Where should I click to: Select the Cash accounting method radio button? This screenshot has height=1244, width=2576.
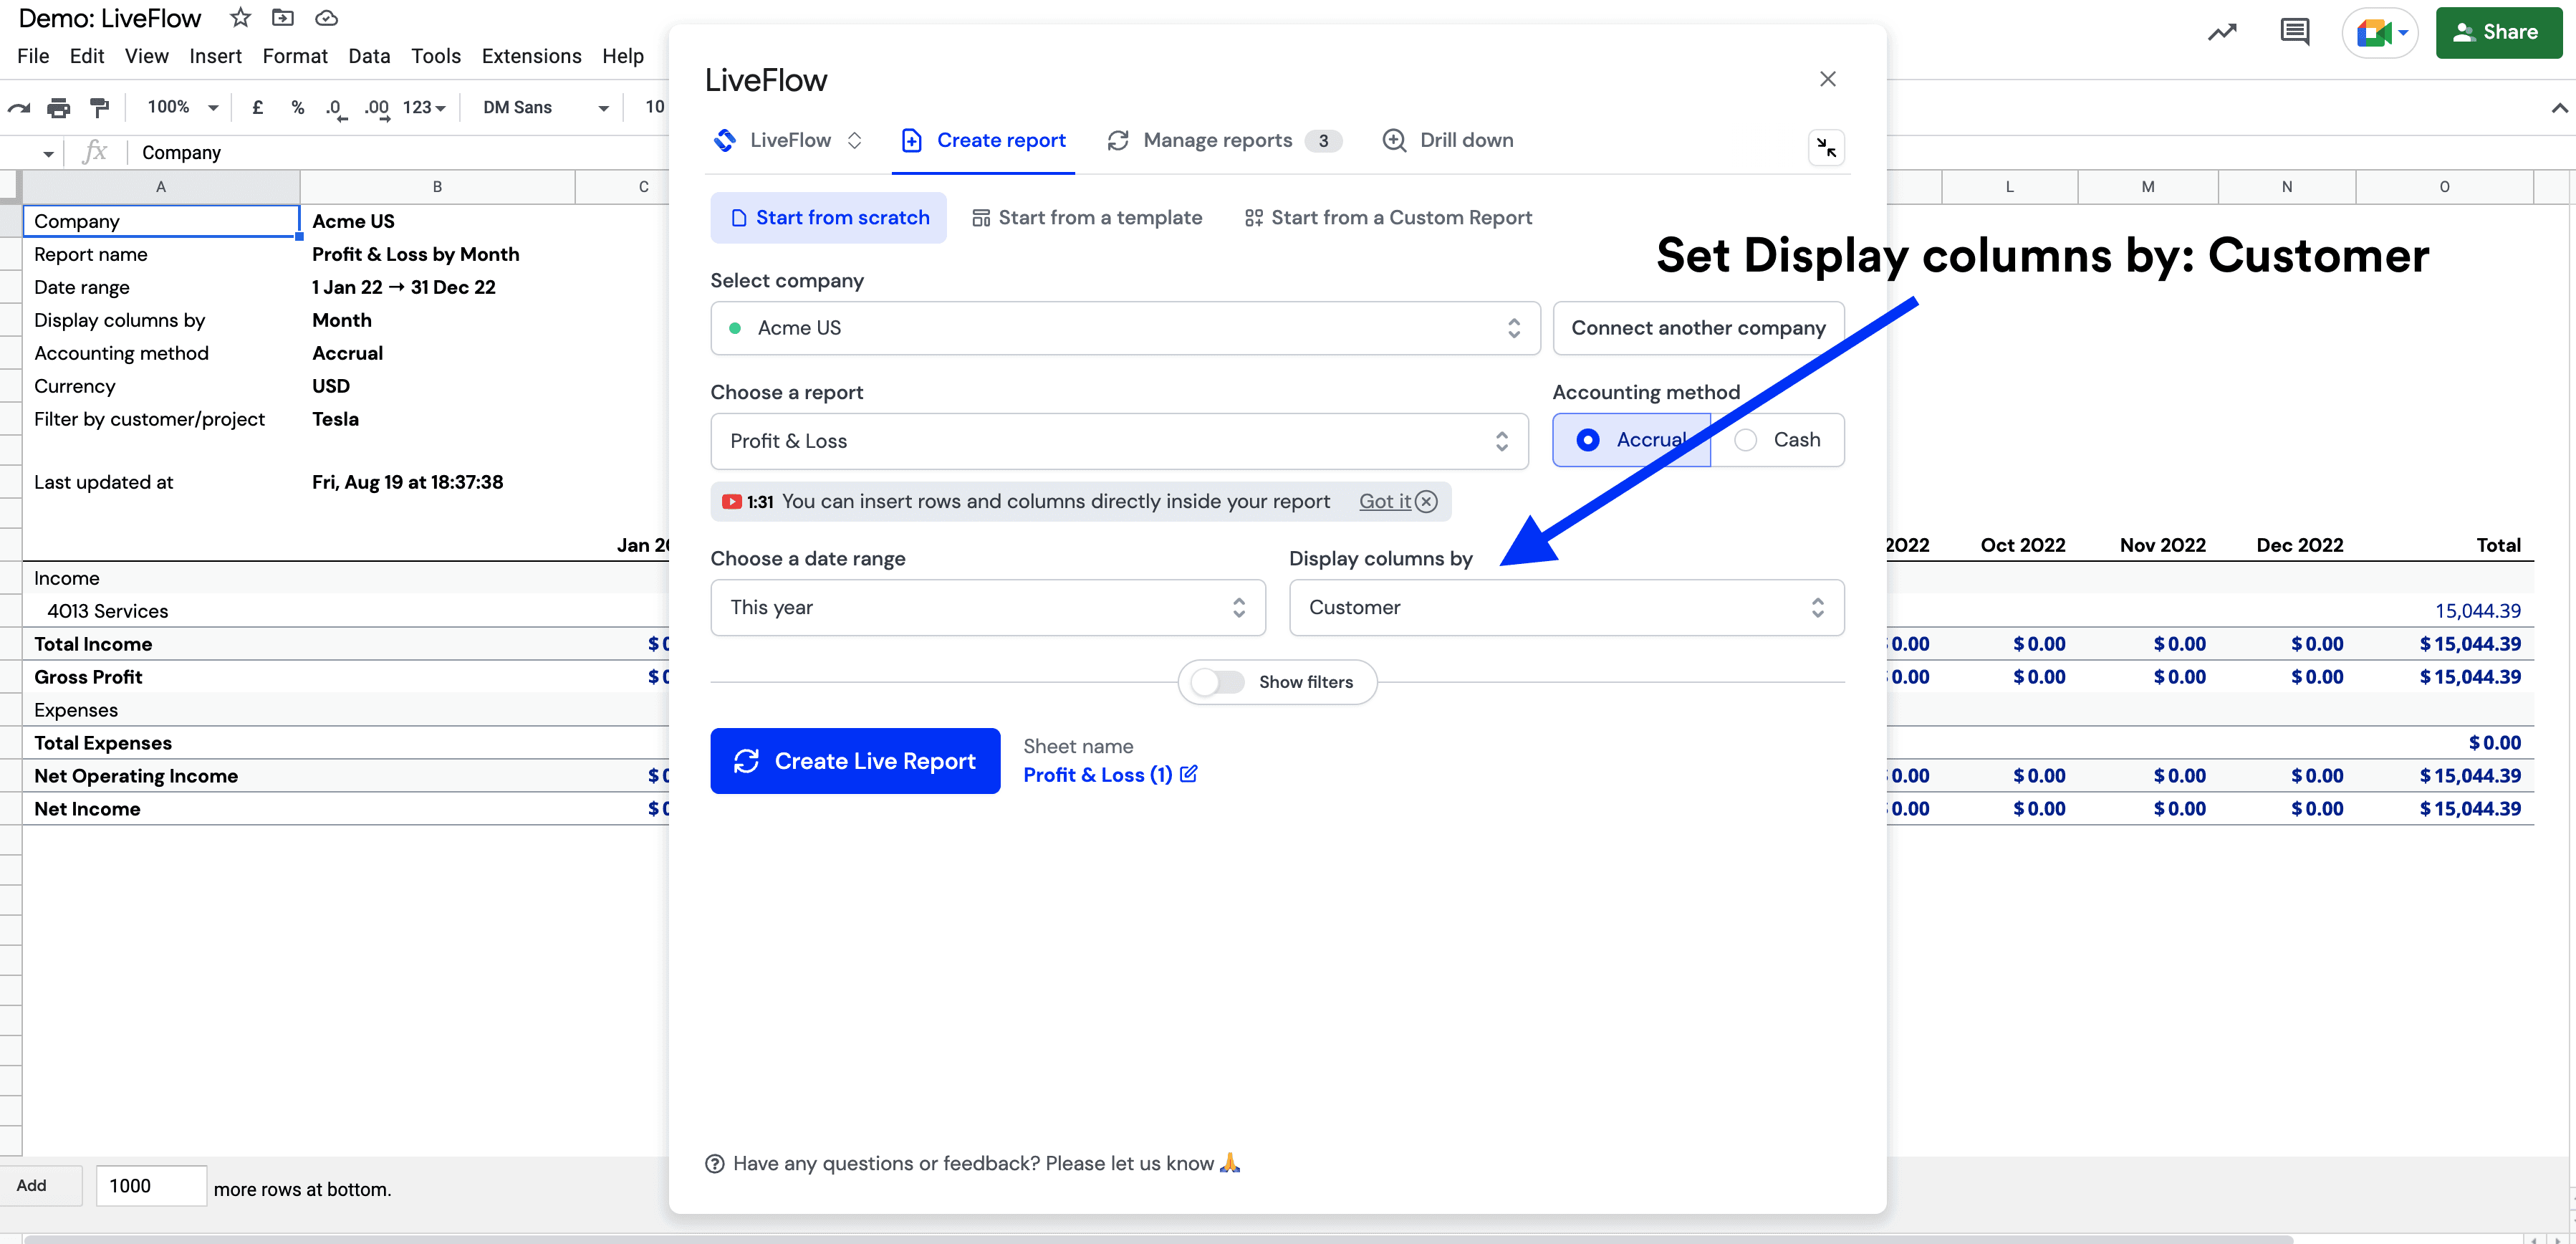pyautogui.click(x=1746, y=440)
